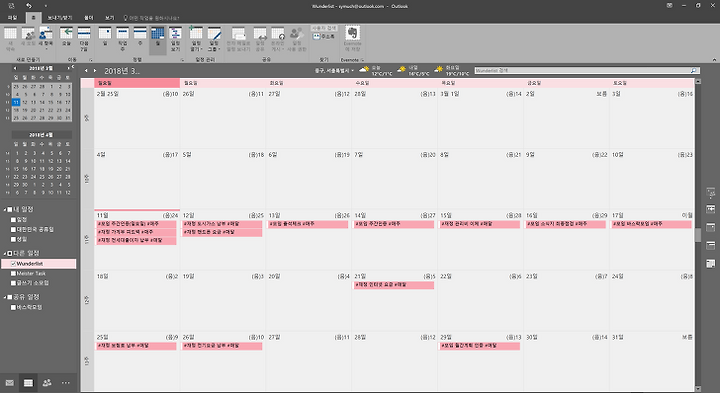Click previous month arrow in mini calendar
This screenshot has height=393, width=720.
pos(15,68)
